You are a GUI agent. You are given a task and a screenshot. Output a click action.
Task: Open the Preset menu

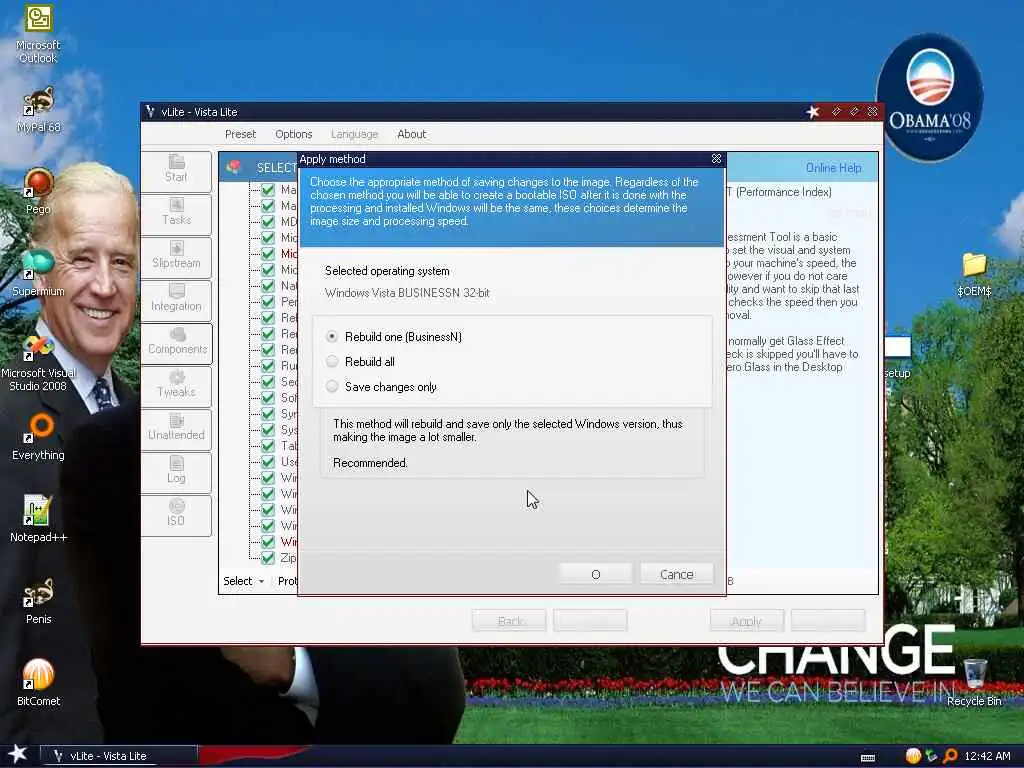(x=240, y=134)
